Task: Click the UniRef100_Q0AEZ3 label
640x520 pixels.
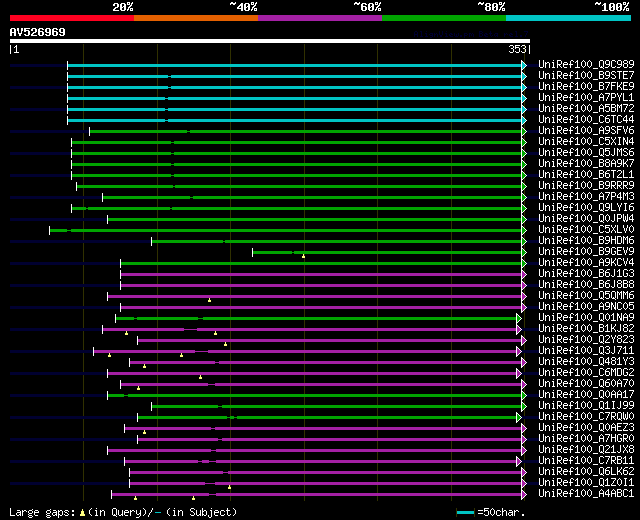Action: (586, 428)
